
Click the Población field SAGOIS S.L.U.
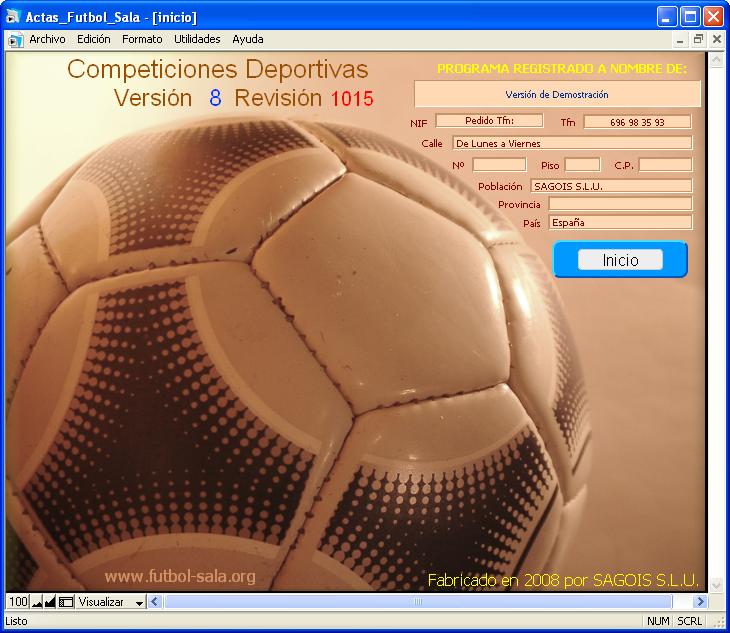point(611,186)
